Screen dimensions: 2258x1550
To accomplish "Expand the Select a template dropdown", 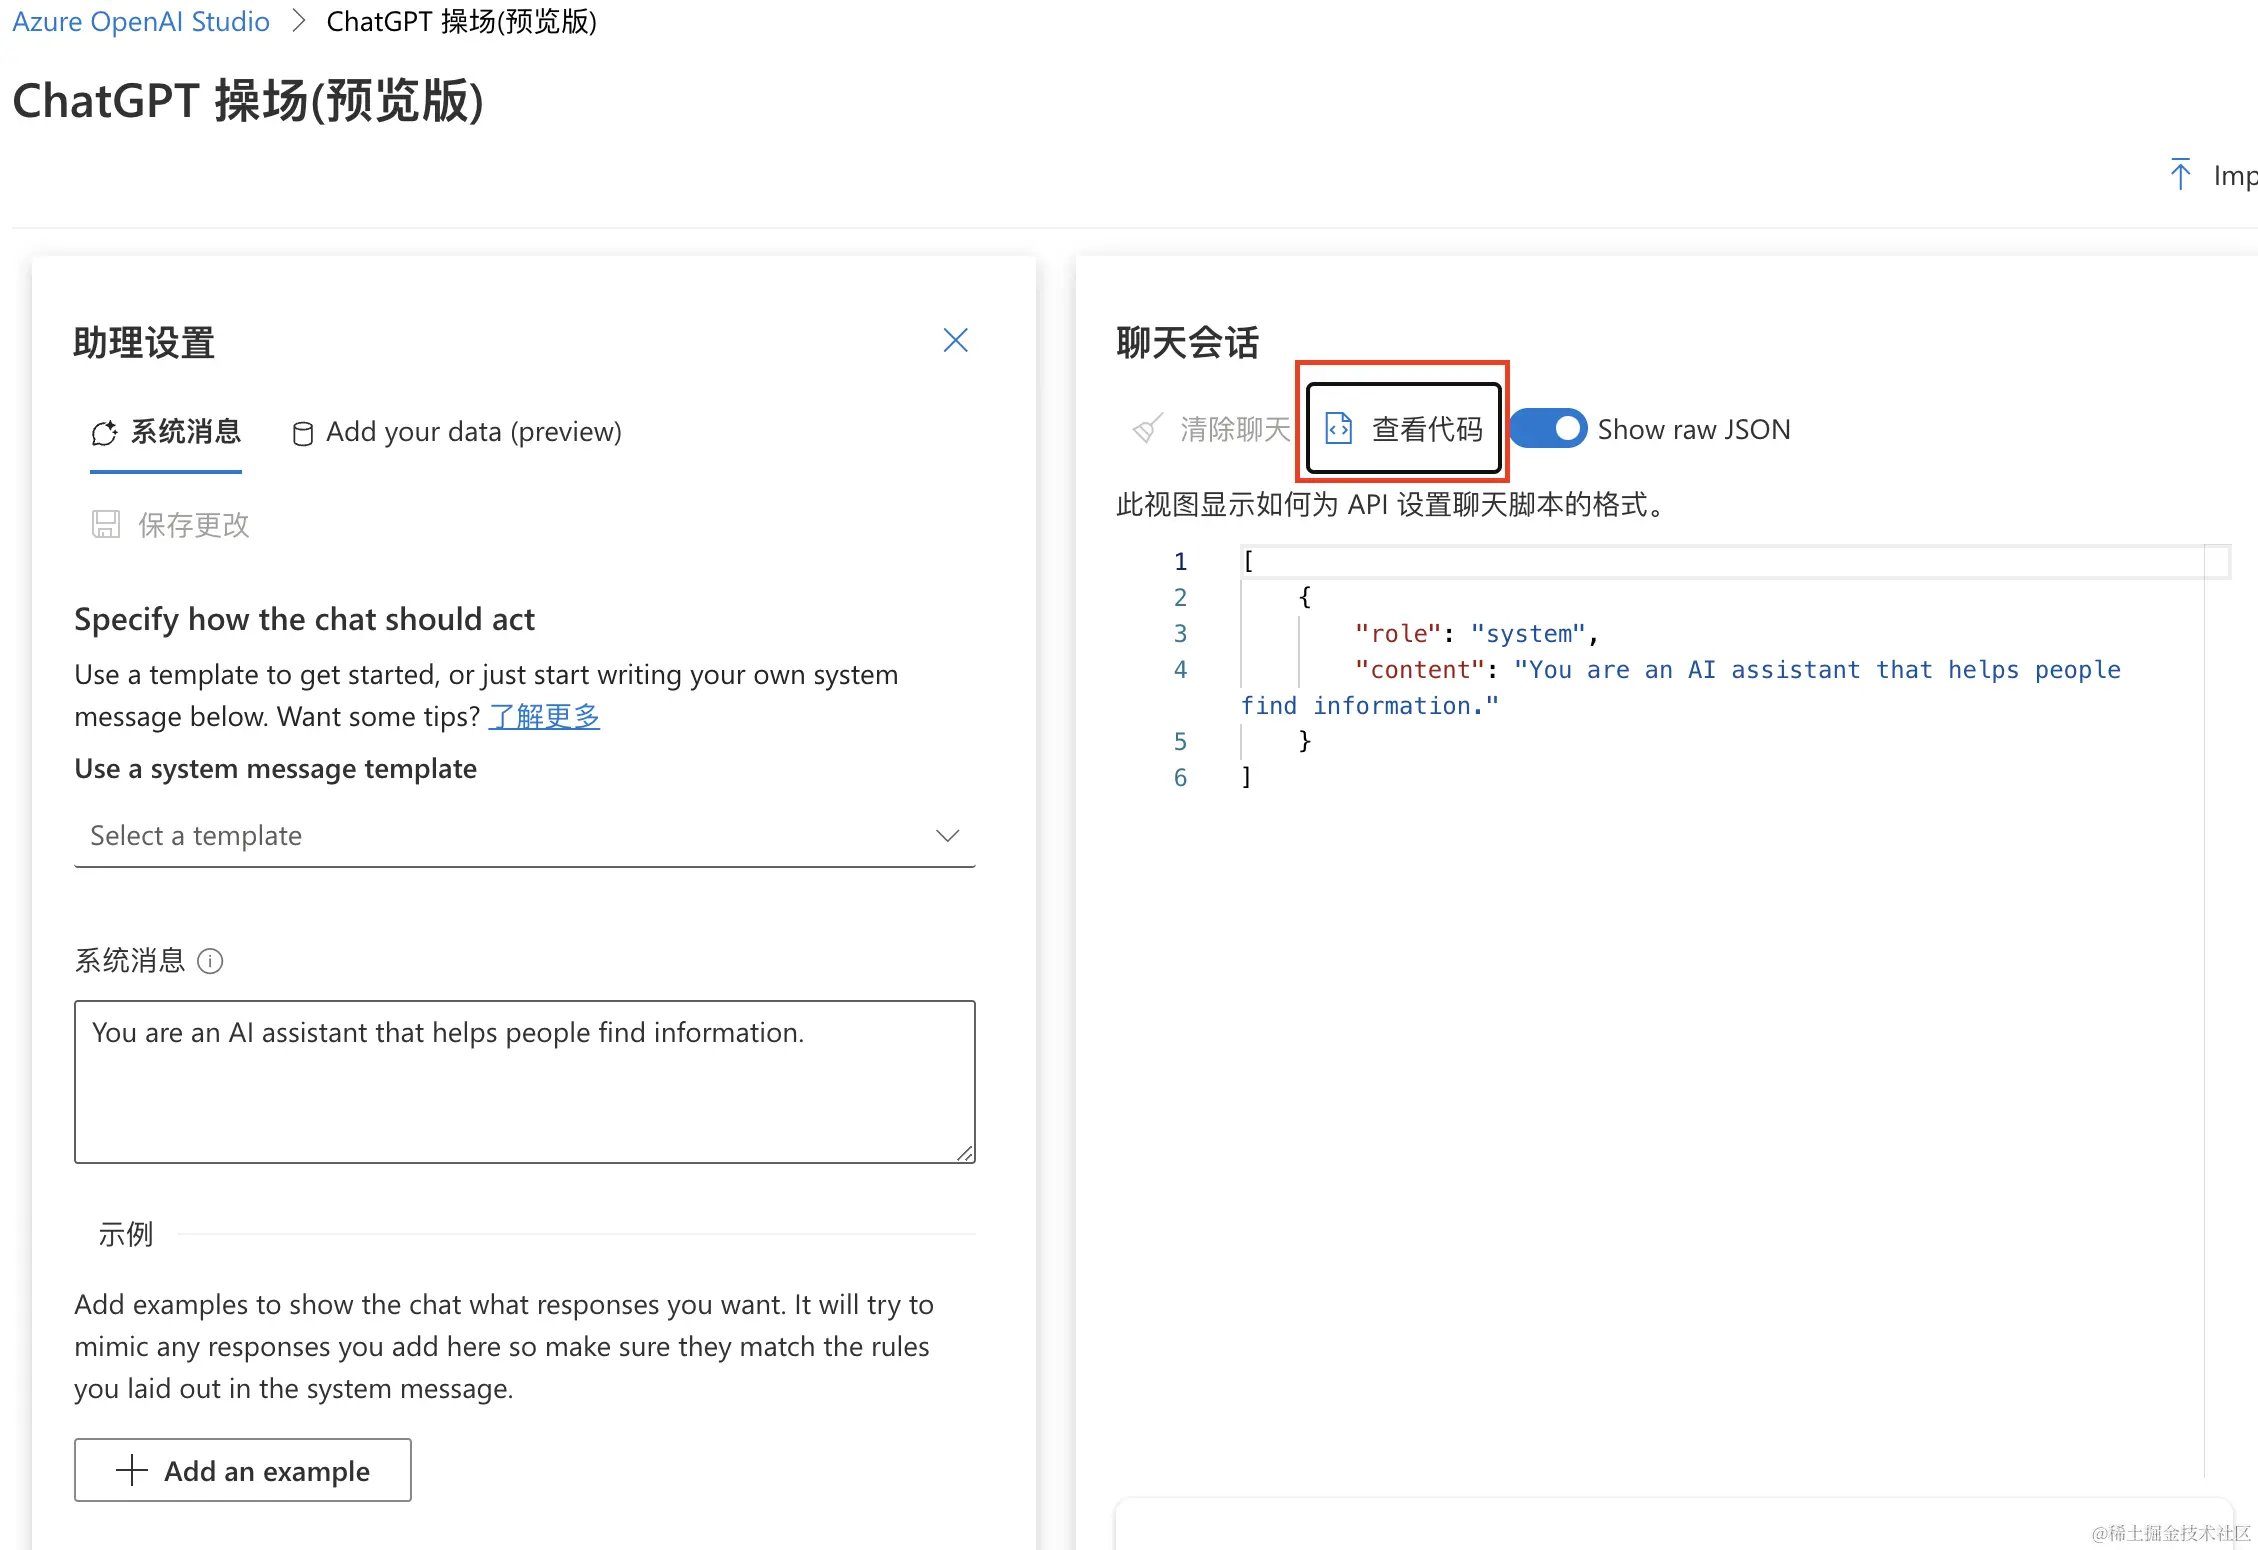I will [x=524, y=836].
